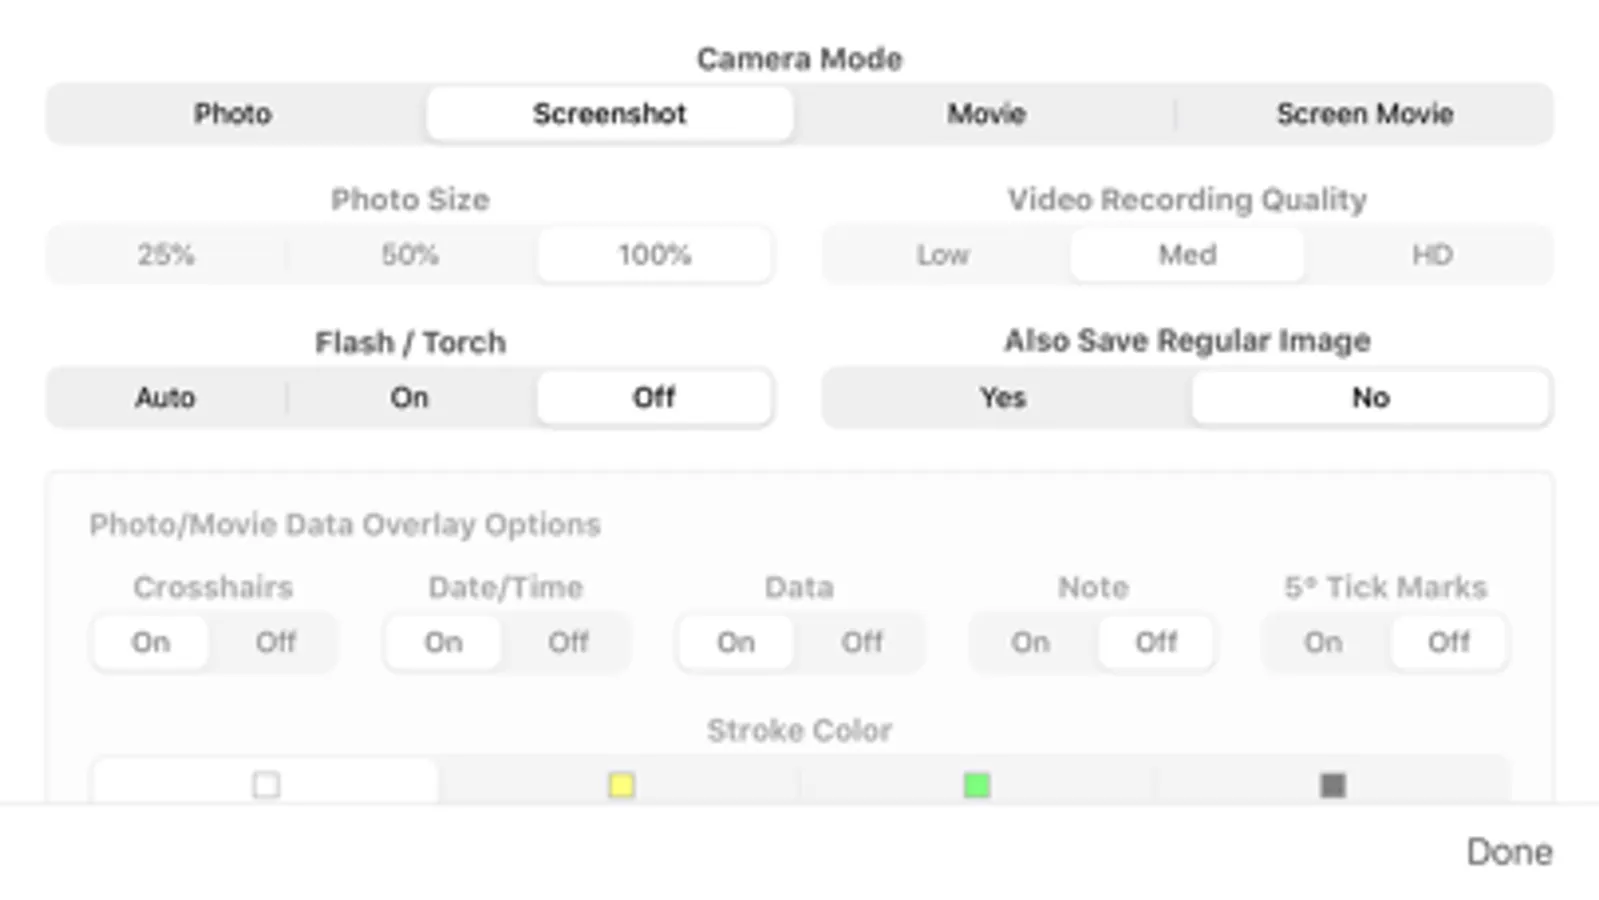Pick the green stroke color swatch

point(977,785)
